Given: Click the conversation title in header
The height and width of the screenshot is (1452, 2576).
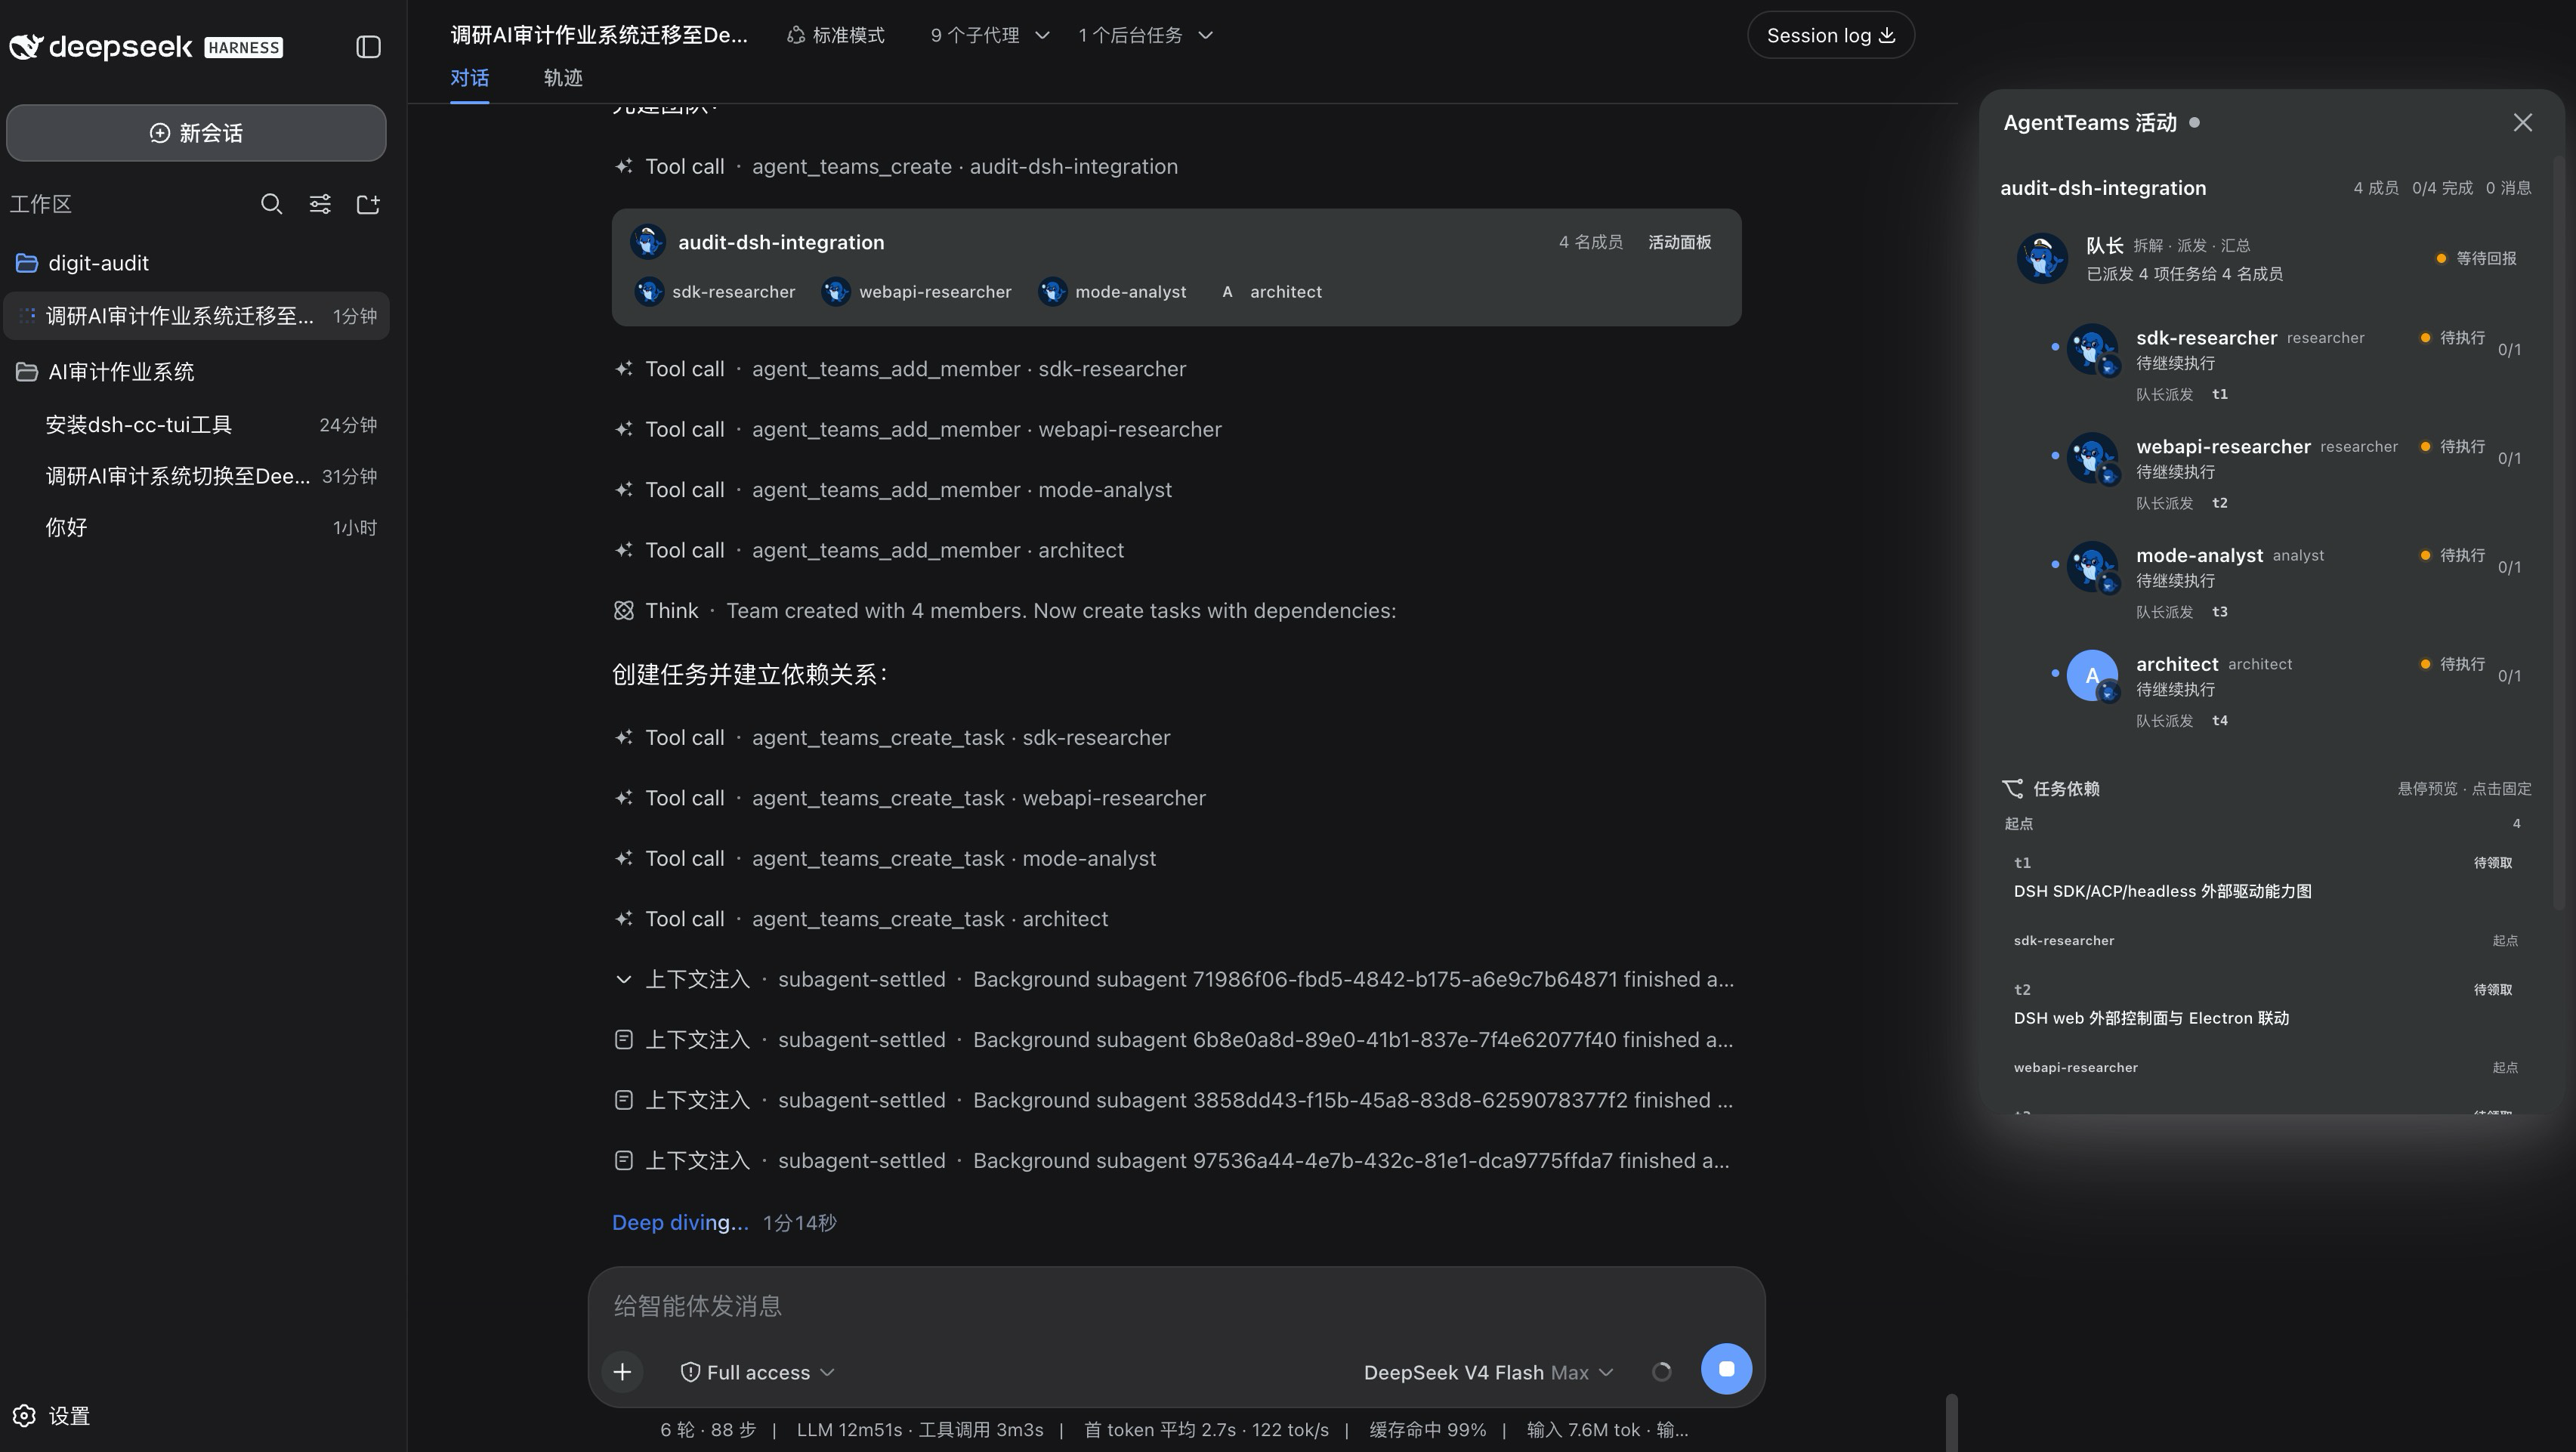Looking at the screenshot, I should click(x=599, y=35).
